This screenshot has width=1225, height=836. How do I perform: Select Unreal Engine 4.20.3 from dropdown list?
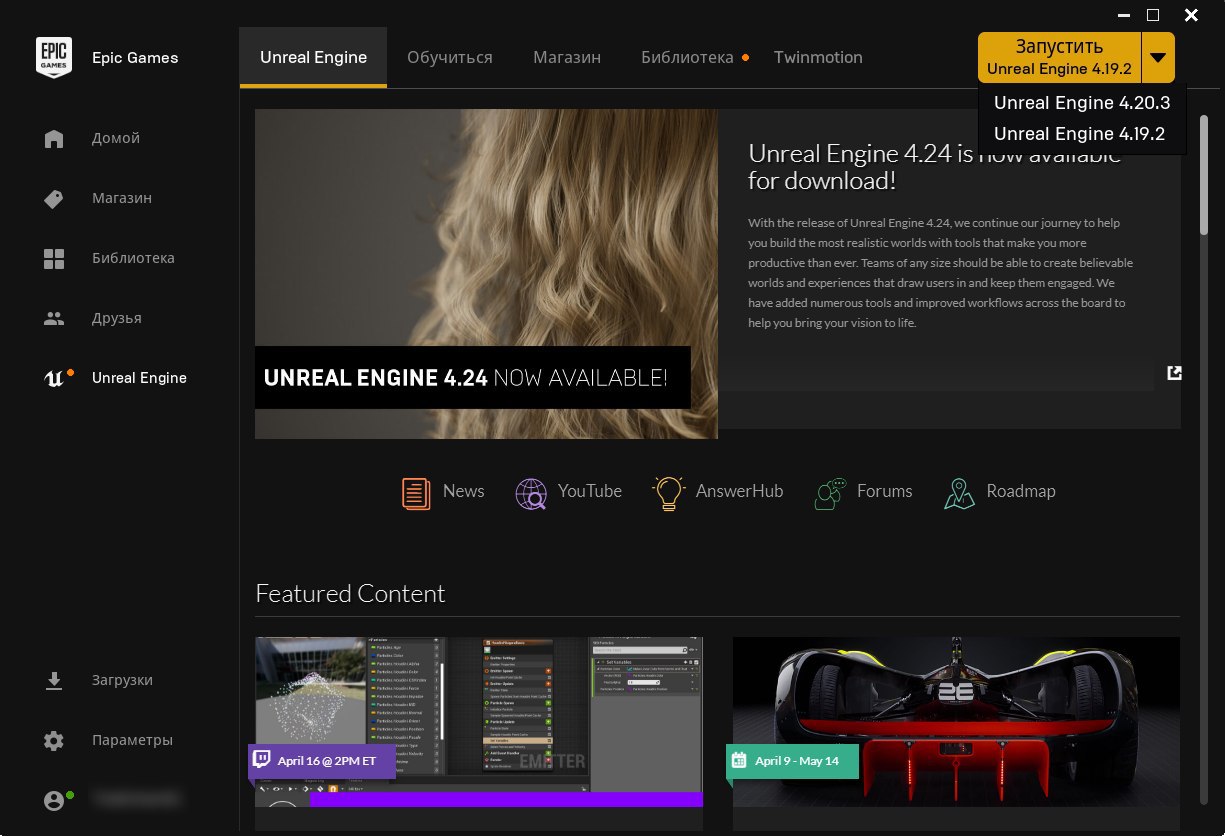tap(1082, 102)
